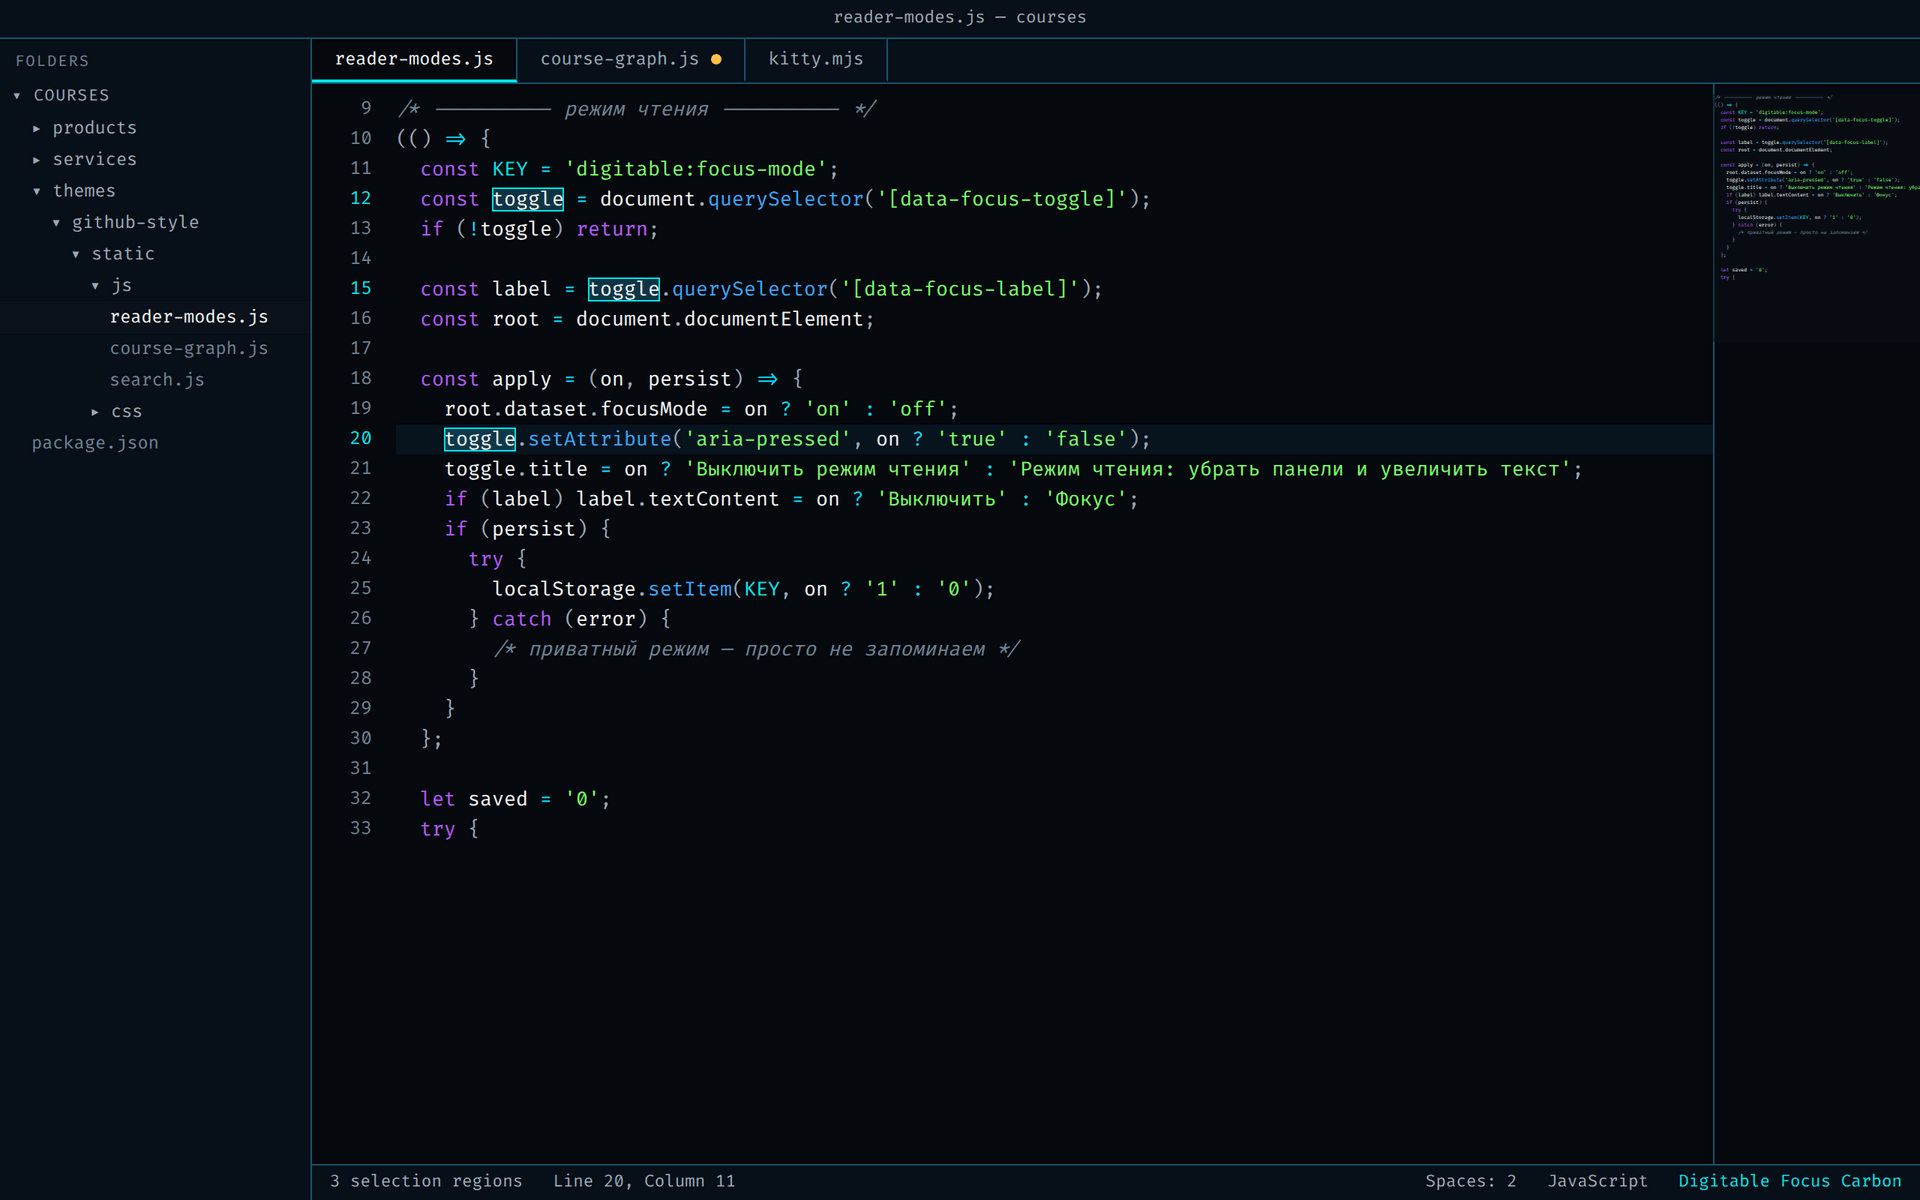Click '3 selection regions' in status bar
Image resolution: width=1920 pixels, height=1200 pixels.
(x=426, y=1181)
